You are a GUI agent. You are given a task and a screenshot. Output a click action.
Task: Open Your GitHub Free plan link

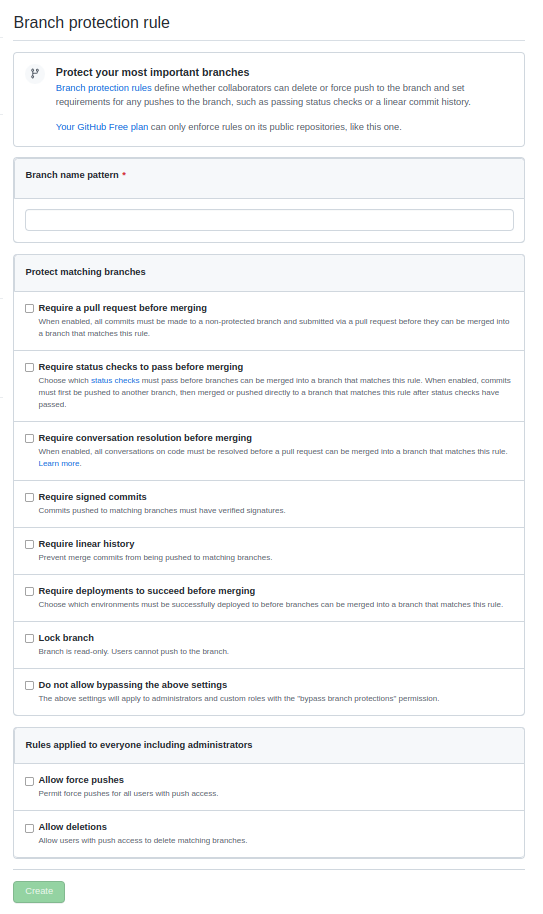(102, 127)
